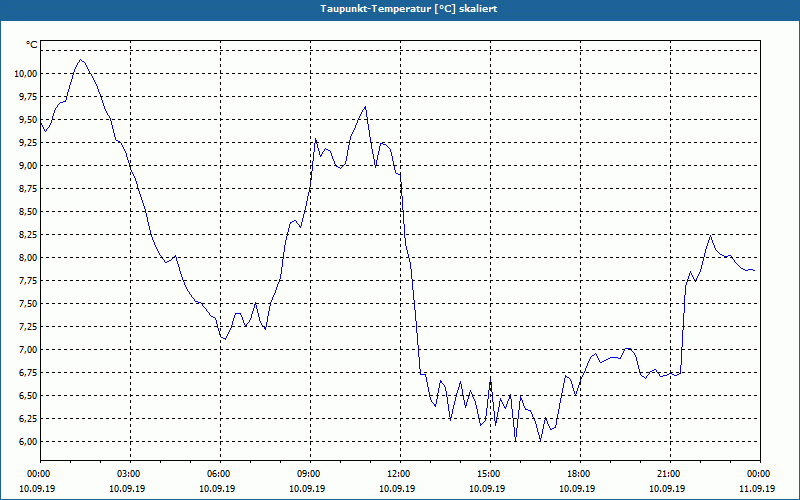This screenshot has width=800, height=500.
Task: Click the 6,75 y-axis value
Action: (x=27, y=372)
